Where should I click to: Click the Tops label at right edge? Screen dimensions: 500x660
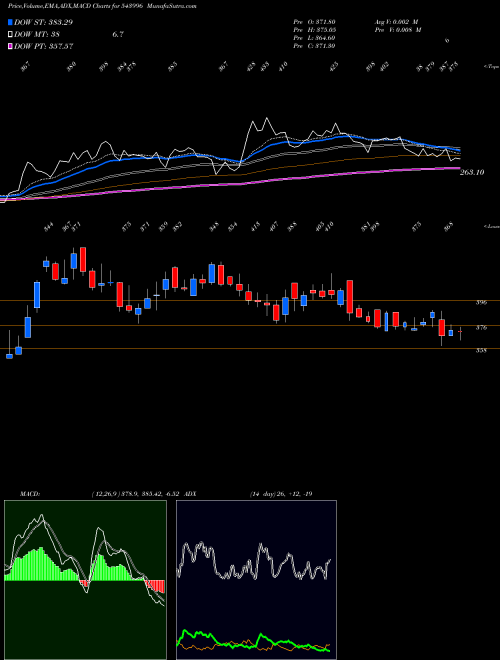click(491, 67)
